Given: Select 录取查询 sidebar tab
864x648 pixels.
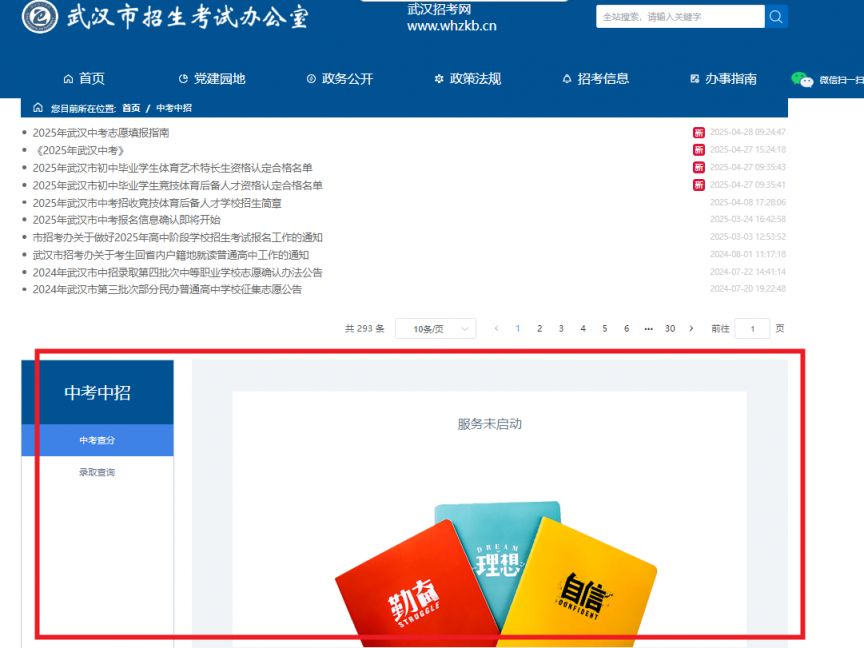Looking at the screenshot, I should click(97, 472).
